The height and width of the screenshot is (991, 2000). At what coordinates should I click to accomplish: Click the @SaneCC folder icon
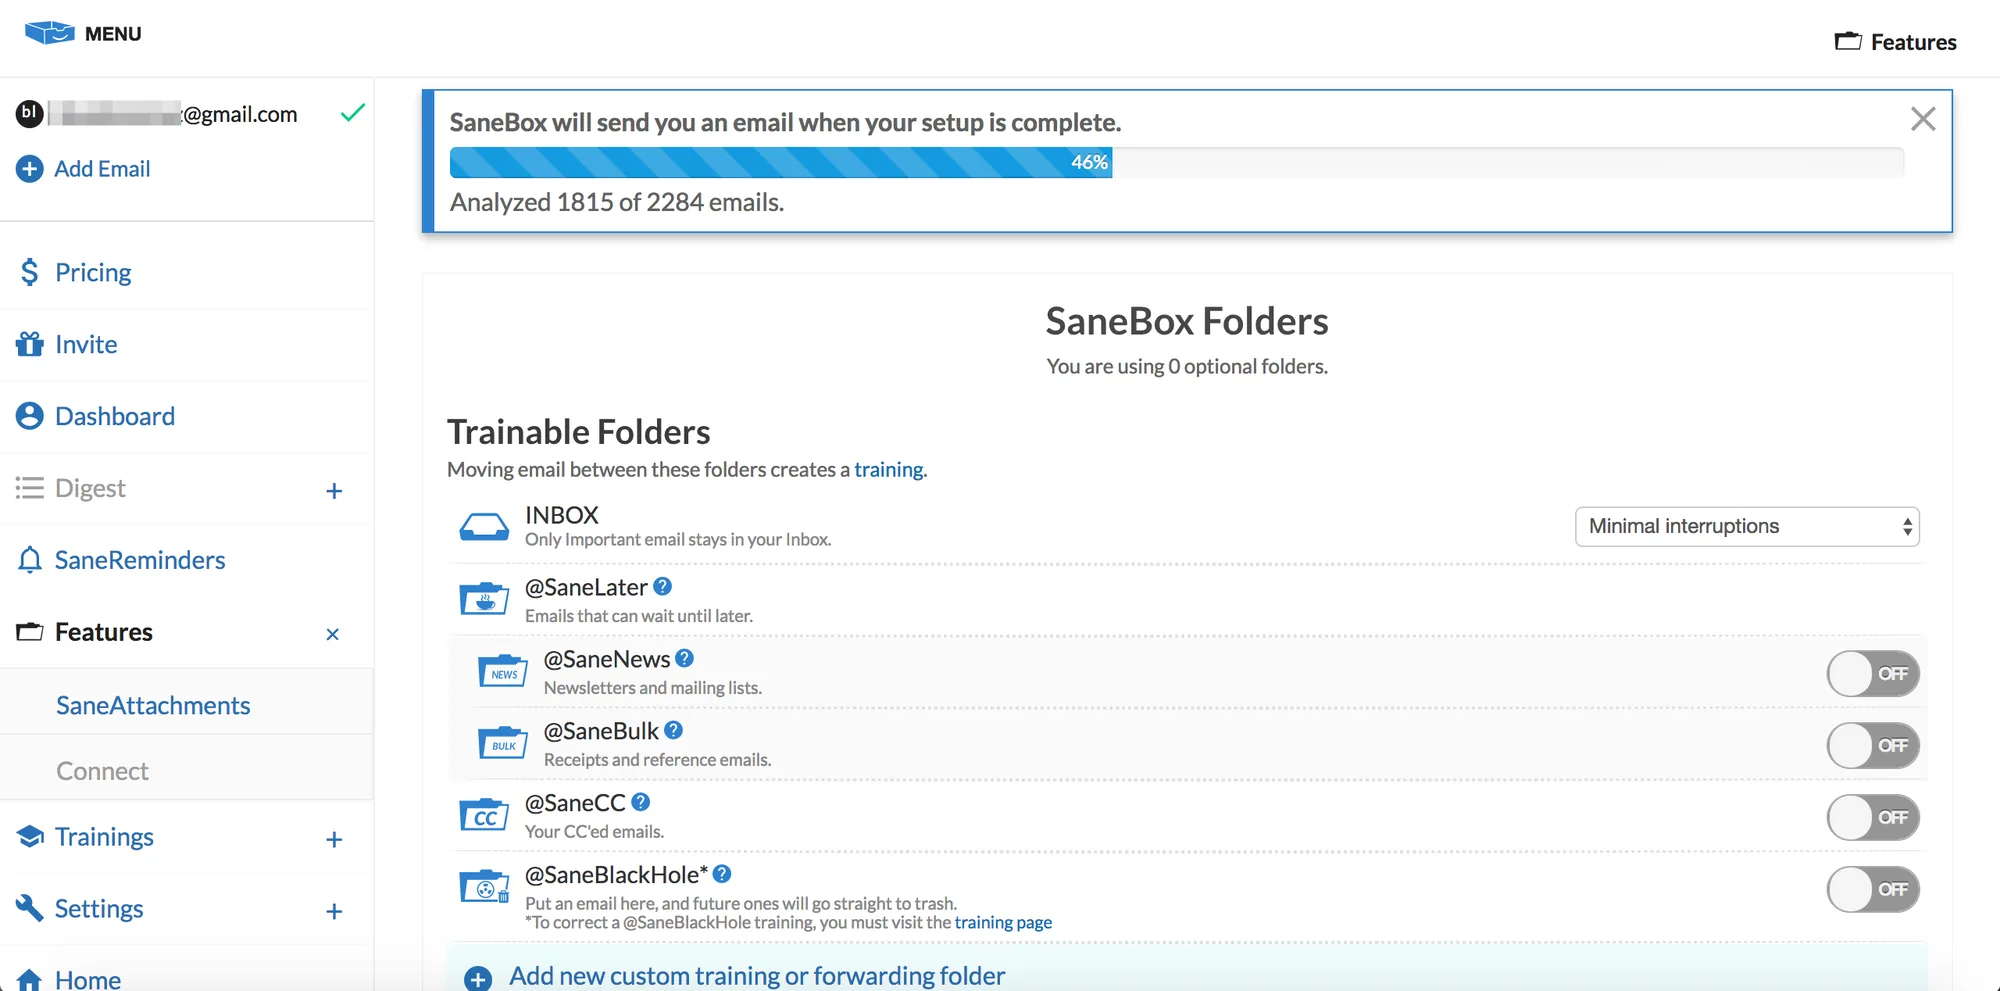[484, 814]
